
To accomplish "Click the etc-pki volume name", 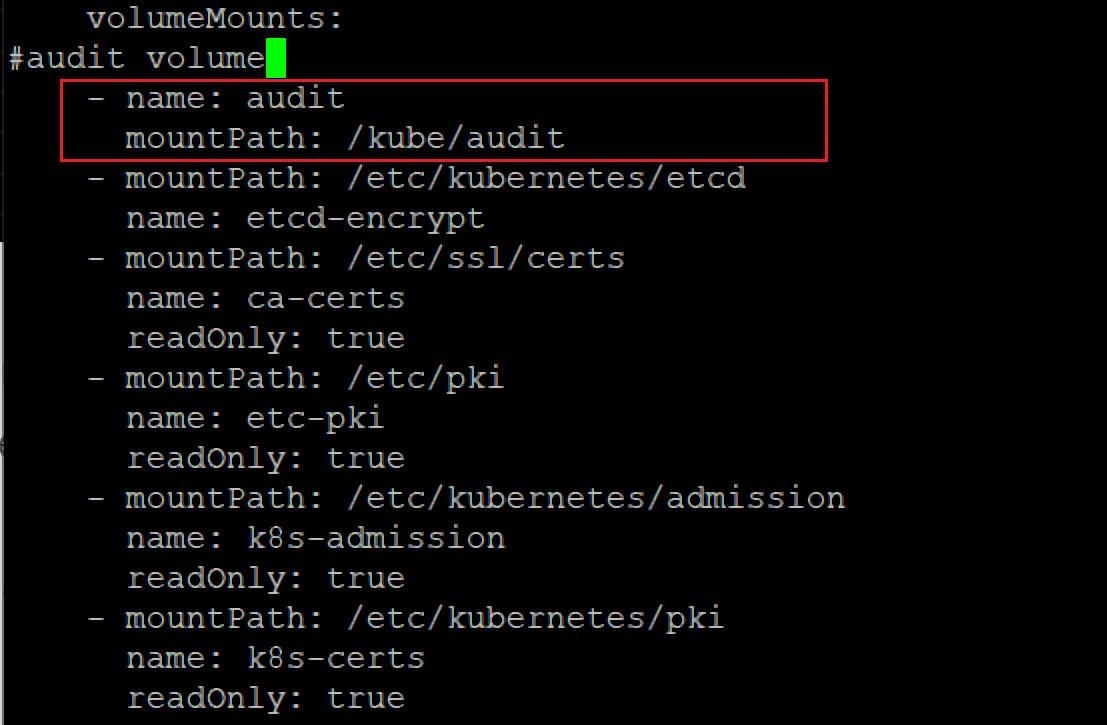I will pyautogui.click(x=315, y=418).
